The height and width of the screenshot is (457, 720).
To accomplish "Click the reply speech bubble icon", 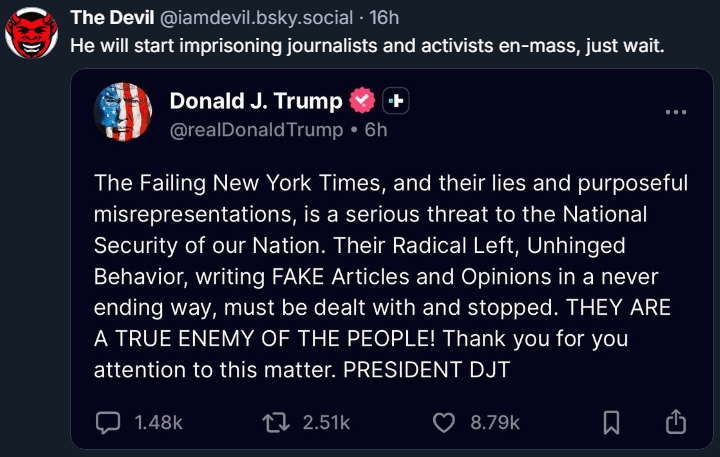I will click(x=107, y=423).
